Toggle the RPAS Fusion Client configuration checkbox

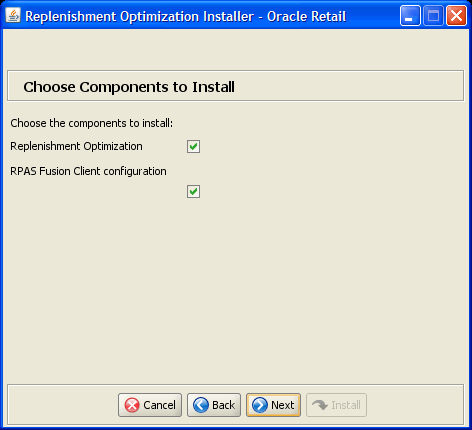coord(193,192)
